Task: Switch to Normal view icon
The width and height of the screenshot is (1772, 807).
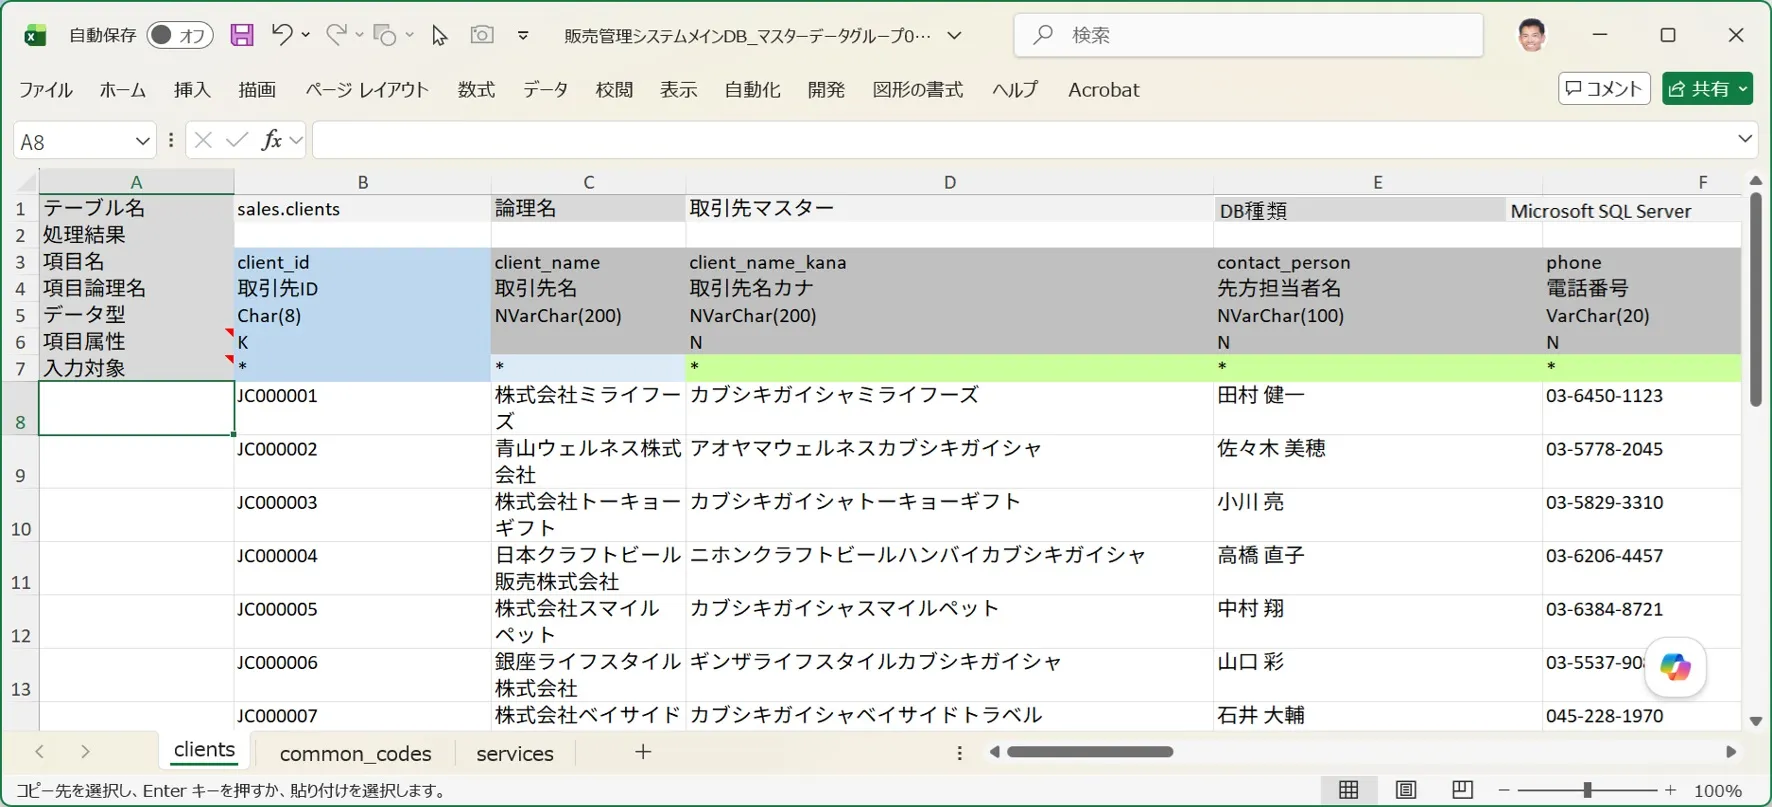Action: (1348, 790)
